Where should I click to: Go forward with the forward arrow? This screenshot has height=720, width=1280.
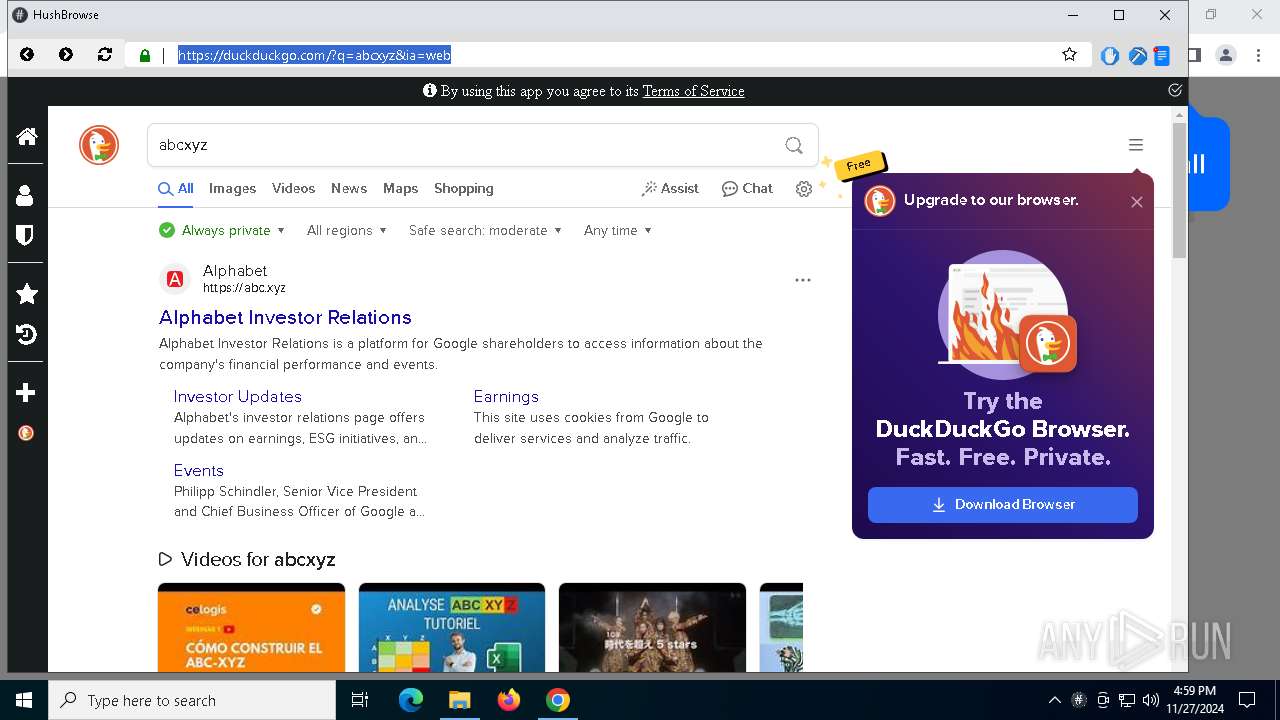point(66,55)
